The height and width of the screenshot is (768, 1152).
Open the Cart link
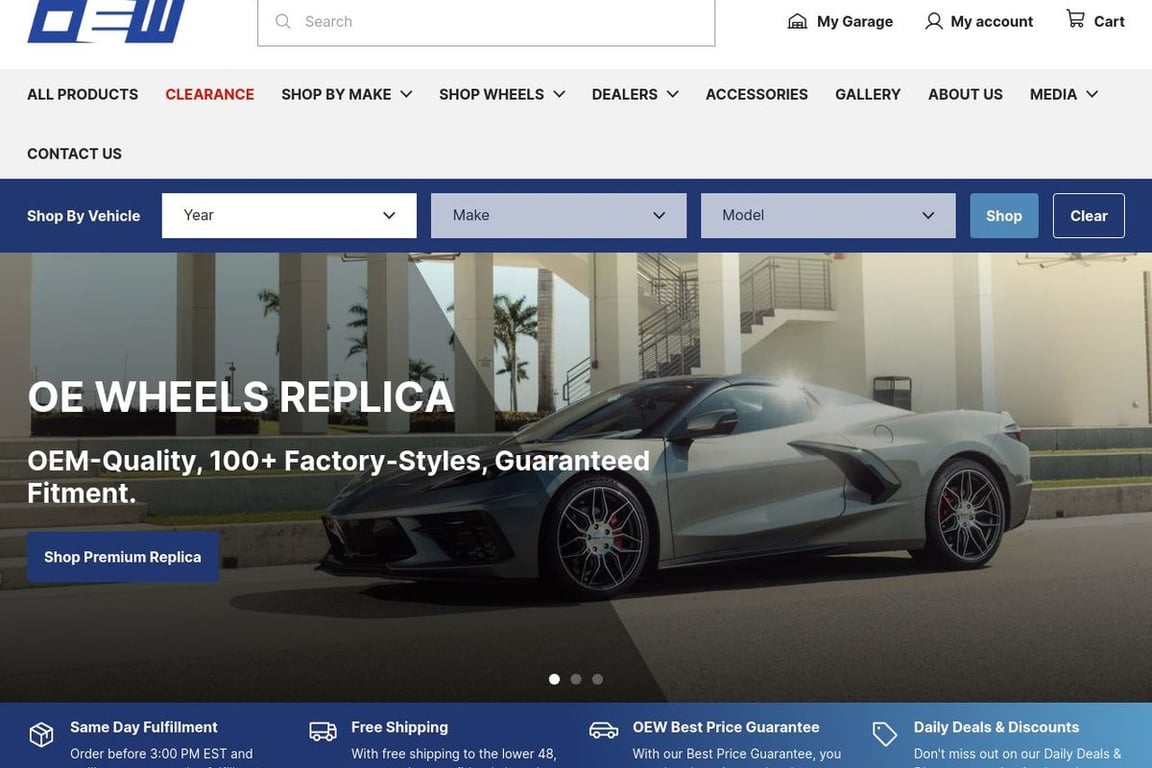[1095, 21]
